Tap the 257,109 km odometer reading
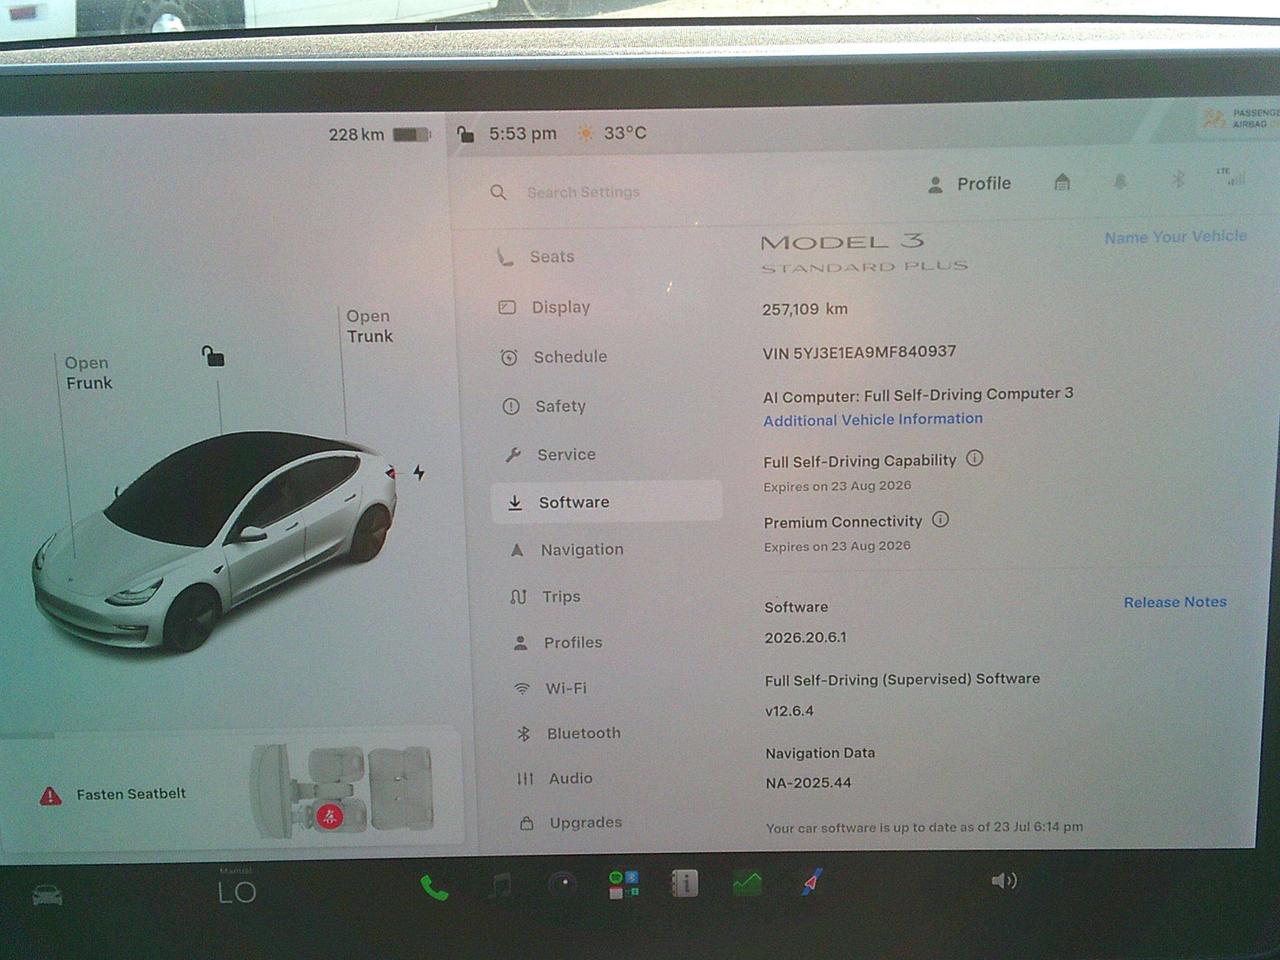Image resolution: width=1280 pixels, height=960 pixels. tap(805, 309)
